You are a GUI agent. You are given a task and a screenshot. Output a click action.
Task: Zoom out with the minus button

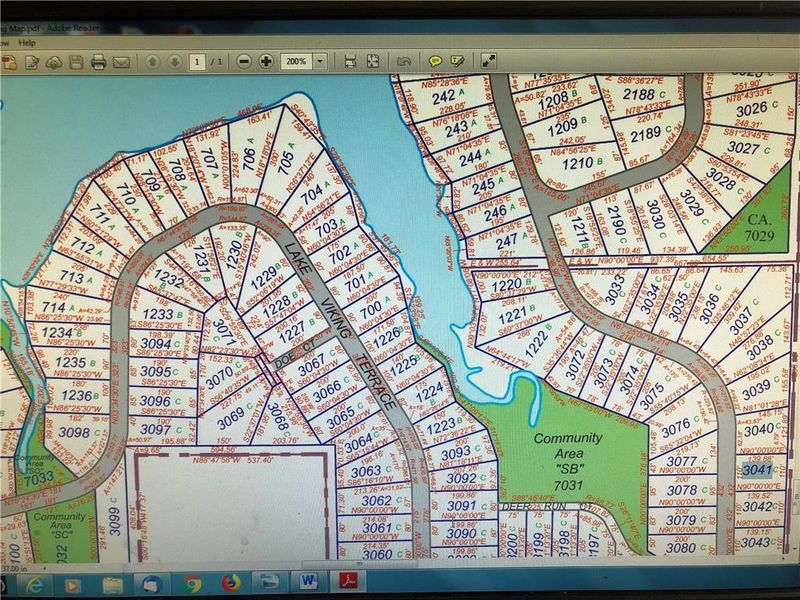244,62
